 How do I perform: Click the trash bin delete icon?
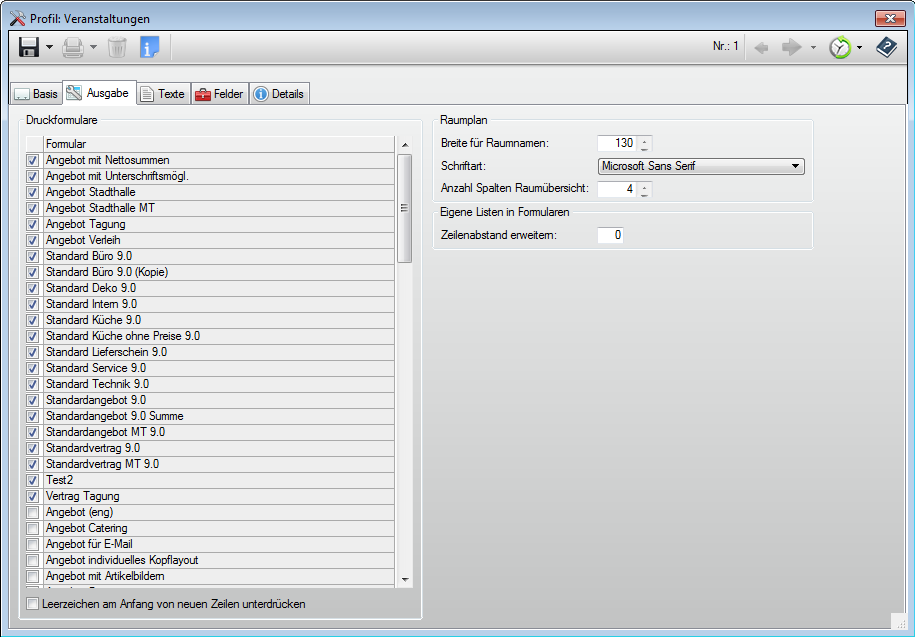point(117,47)
